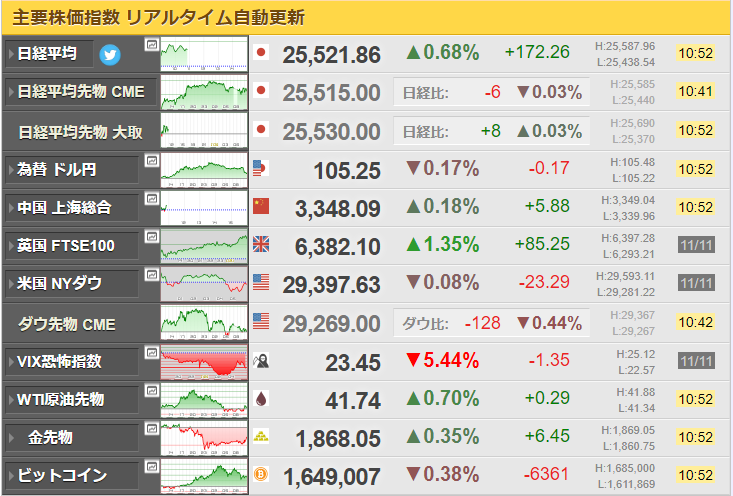Select the VIX恐怖指数 label
The width and height of the screenshot is (733, 496).
click(59, 361)
